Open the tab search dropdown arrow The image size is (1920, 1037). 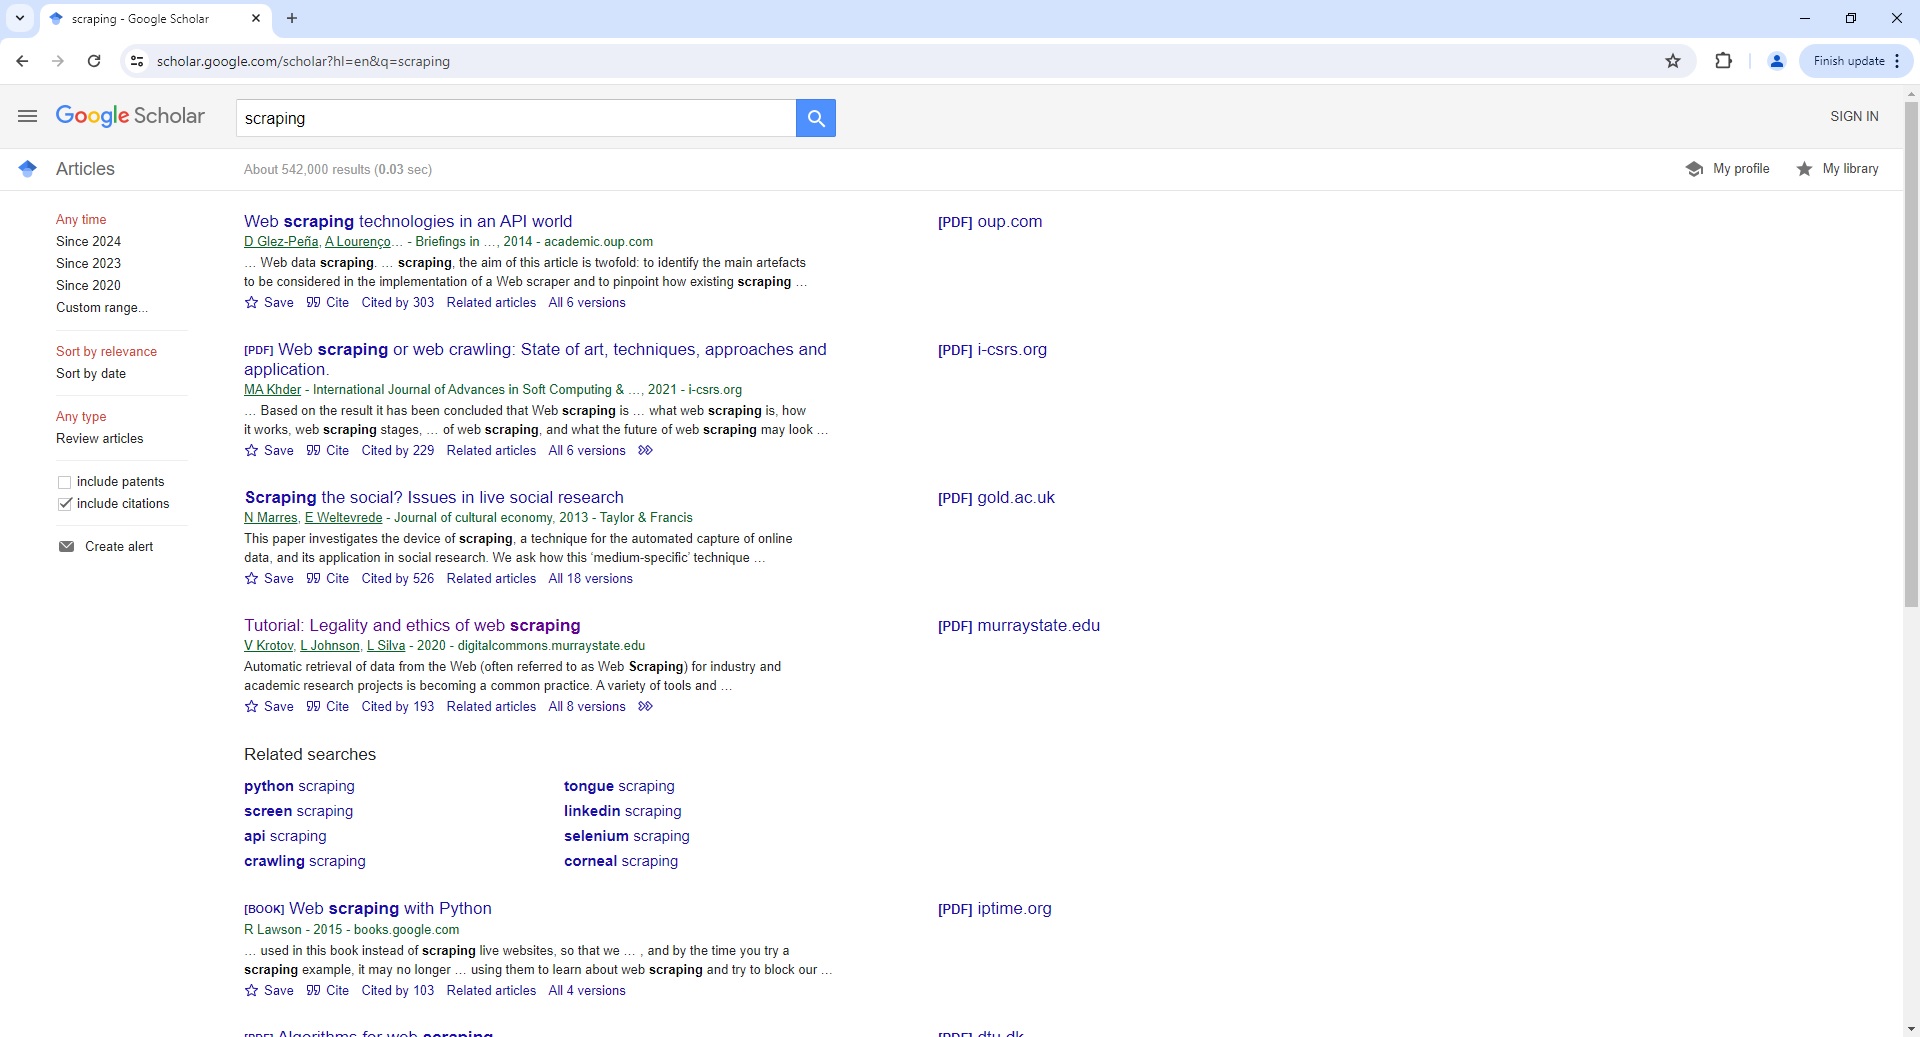click(19, 18)
